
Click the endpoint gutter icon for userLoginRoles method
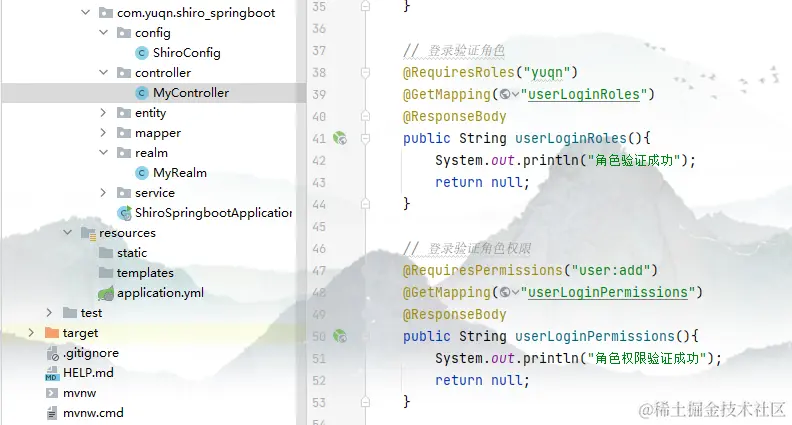(x=340, y=138)
